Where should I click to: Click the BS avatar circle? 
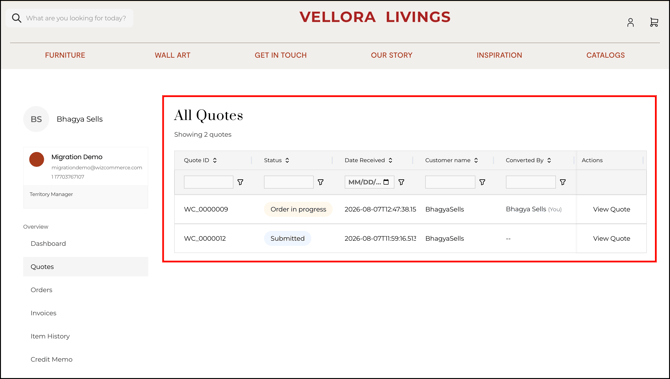(x=36, y=119)
